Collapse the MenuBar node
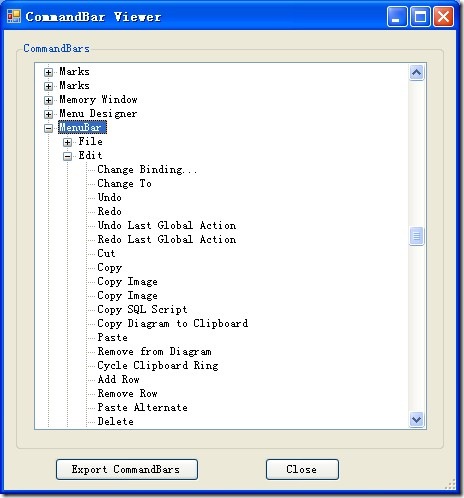Viewport: 464px width, 498px height. click(x=49, y=128)
